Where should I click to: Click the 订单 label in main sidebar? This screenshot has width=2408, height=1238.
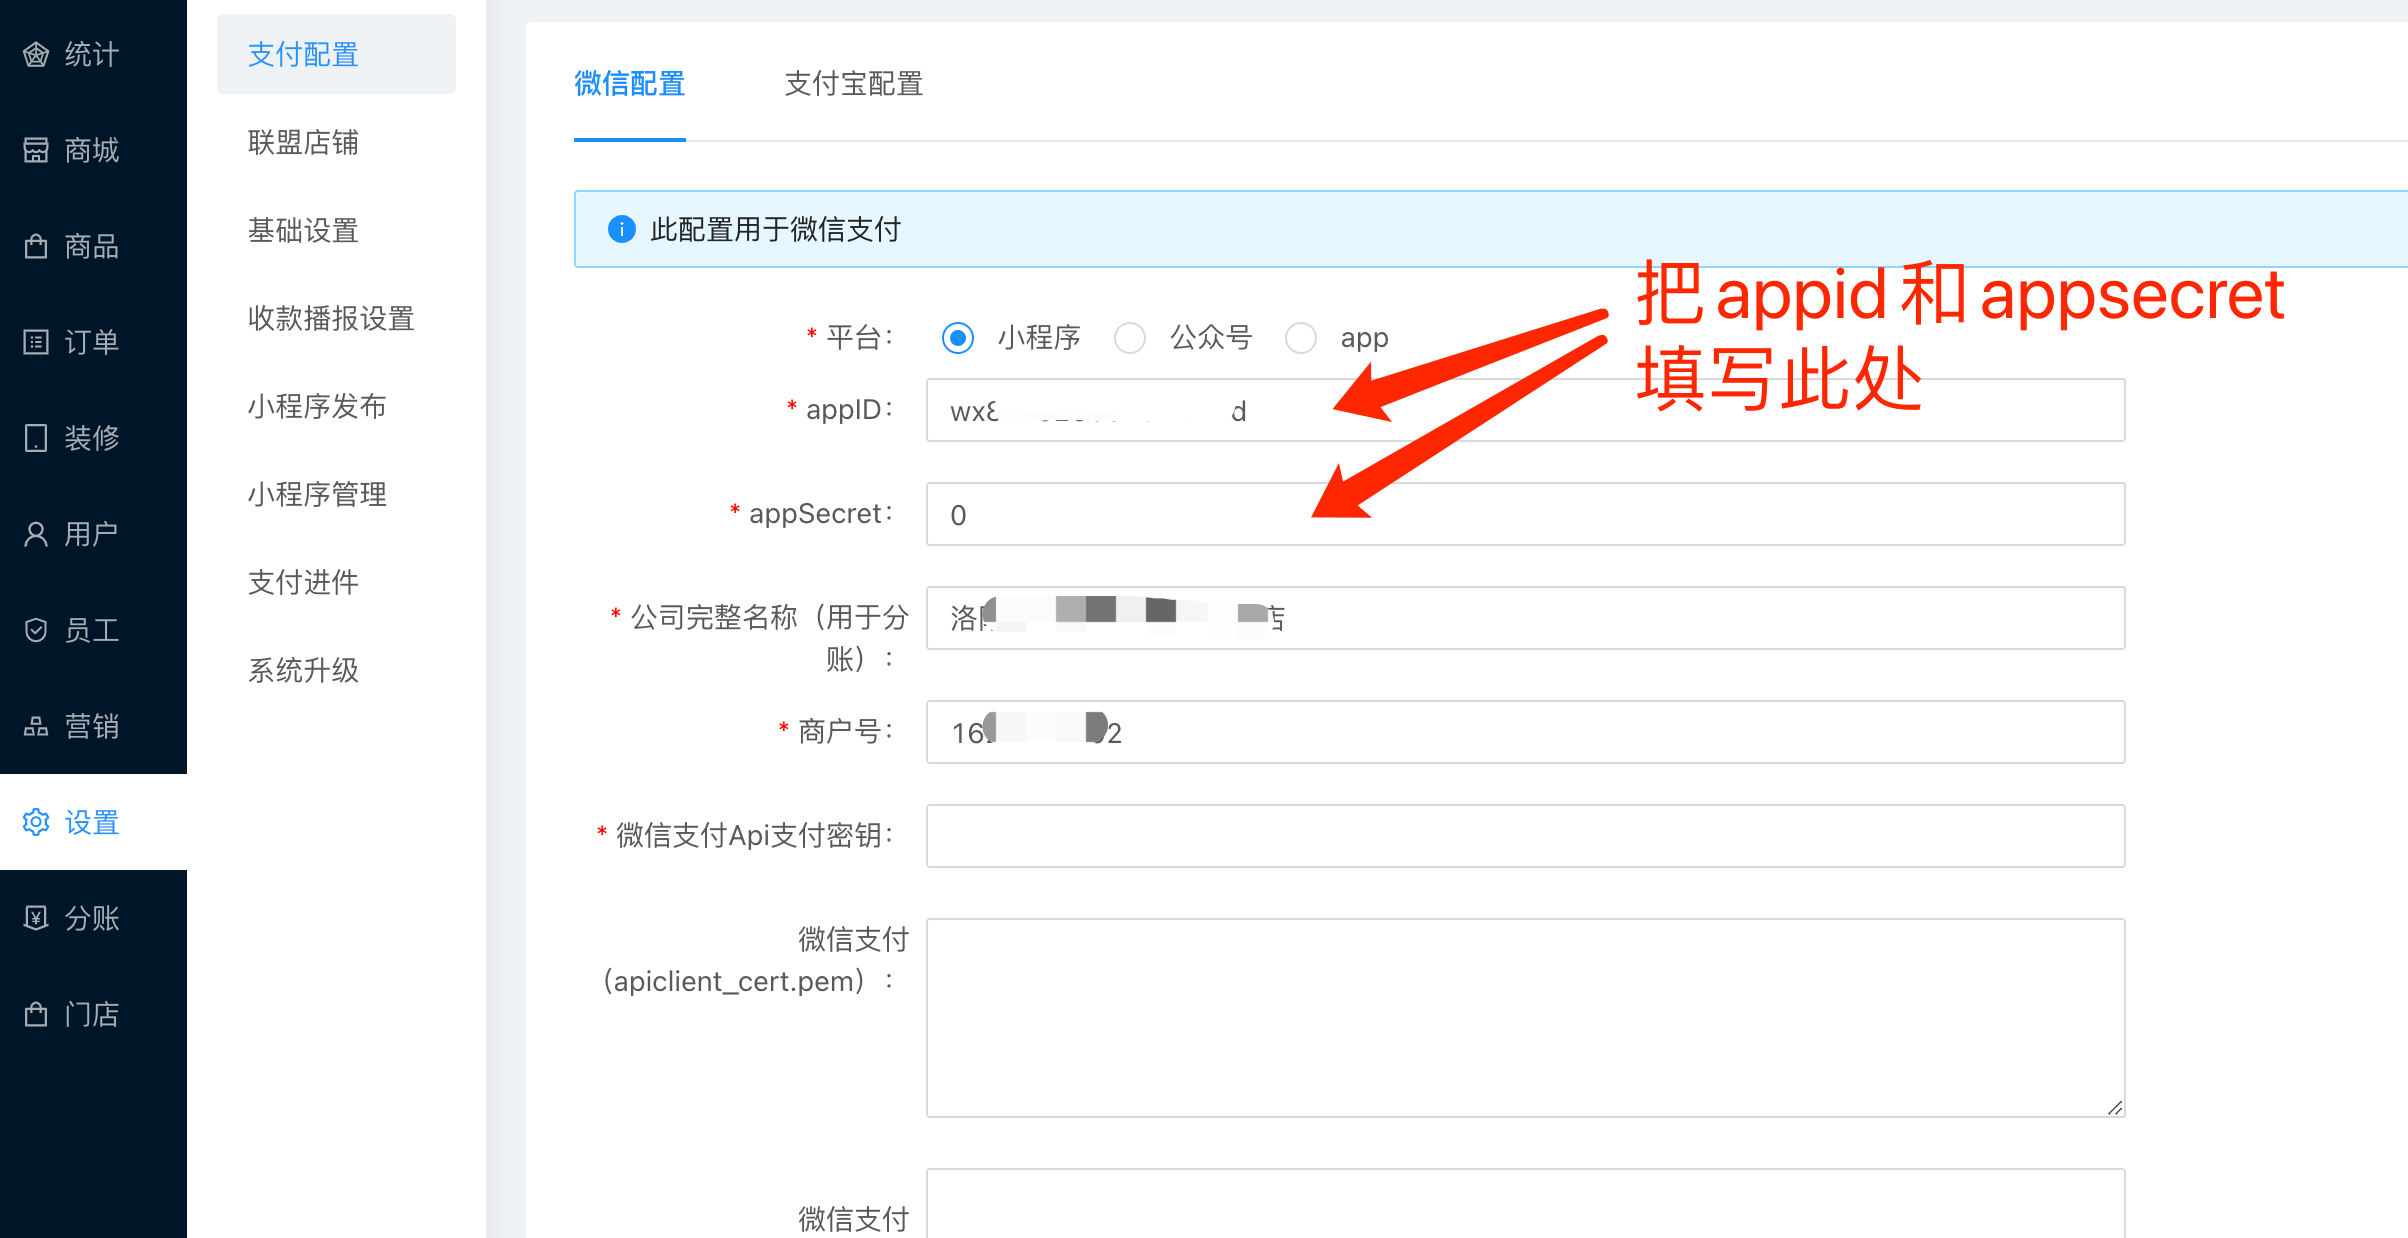92,342
